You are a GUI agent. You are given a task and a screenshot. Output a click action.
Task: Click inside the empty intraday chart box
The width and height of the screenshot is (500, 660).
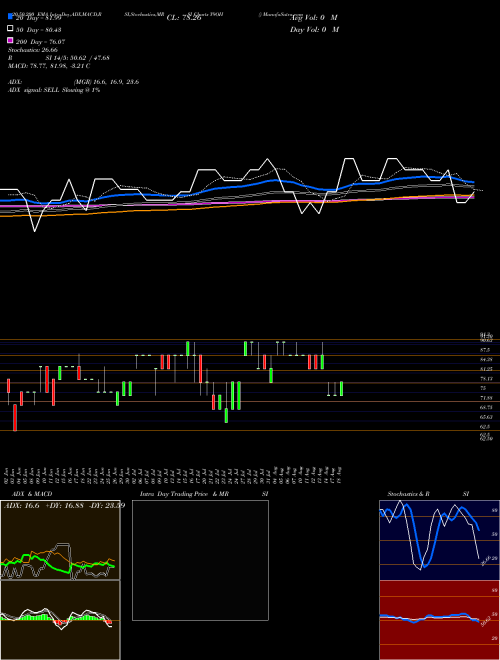[200, 560]
